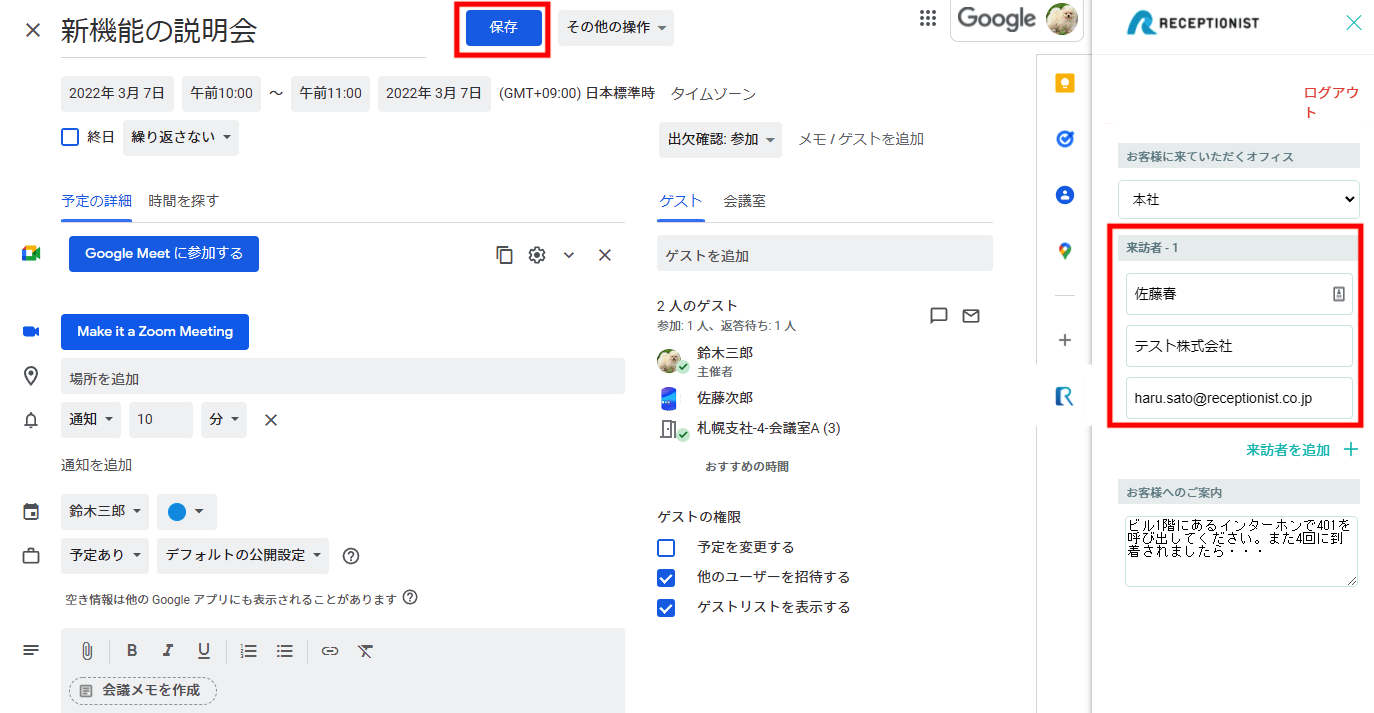Click the help icon beside visibility setting

(351, 556)
